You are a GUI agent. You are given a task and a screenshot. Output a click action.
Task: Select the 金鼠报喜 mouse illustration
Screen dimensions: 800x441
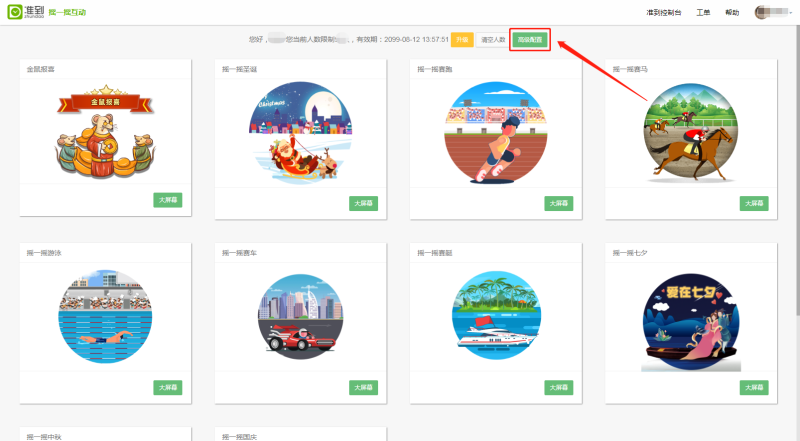105,132
